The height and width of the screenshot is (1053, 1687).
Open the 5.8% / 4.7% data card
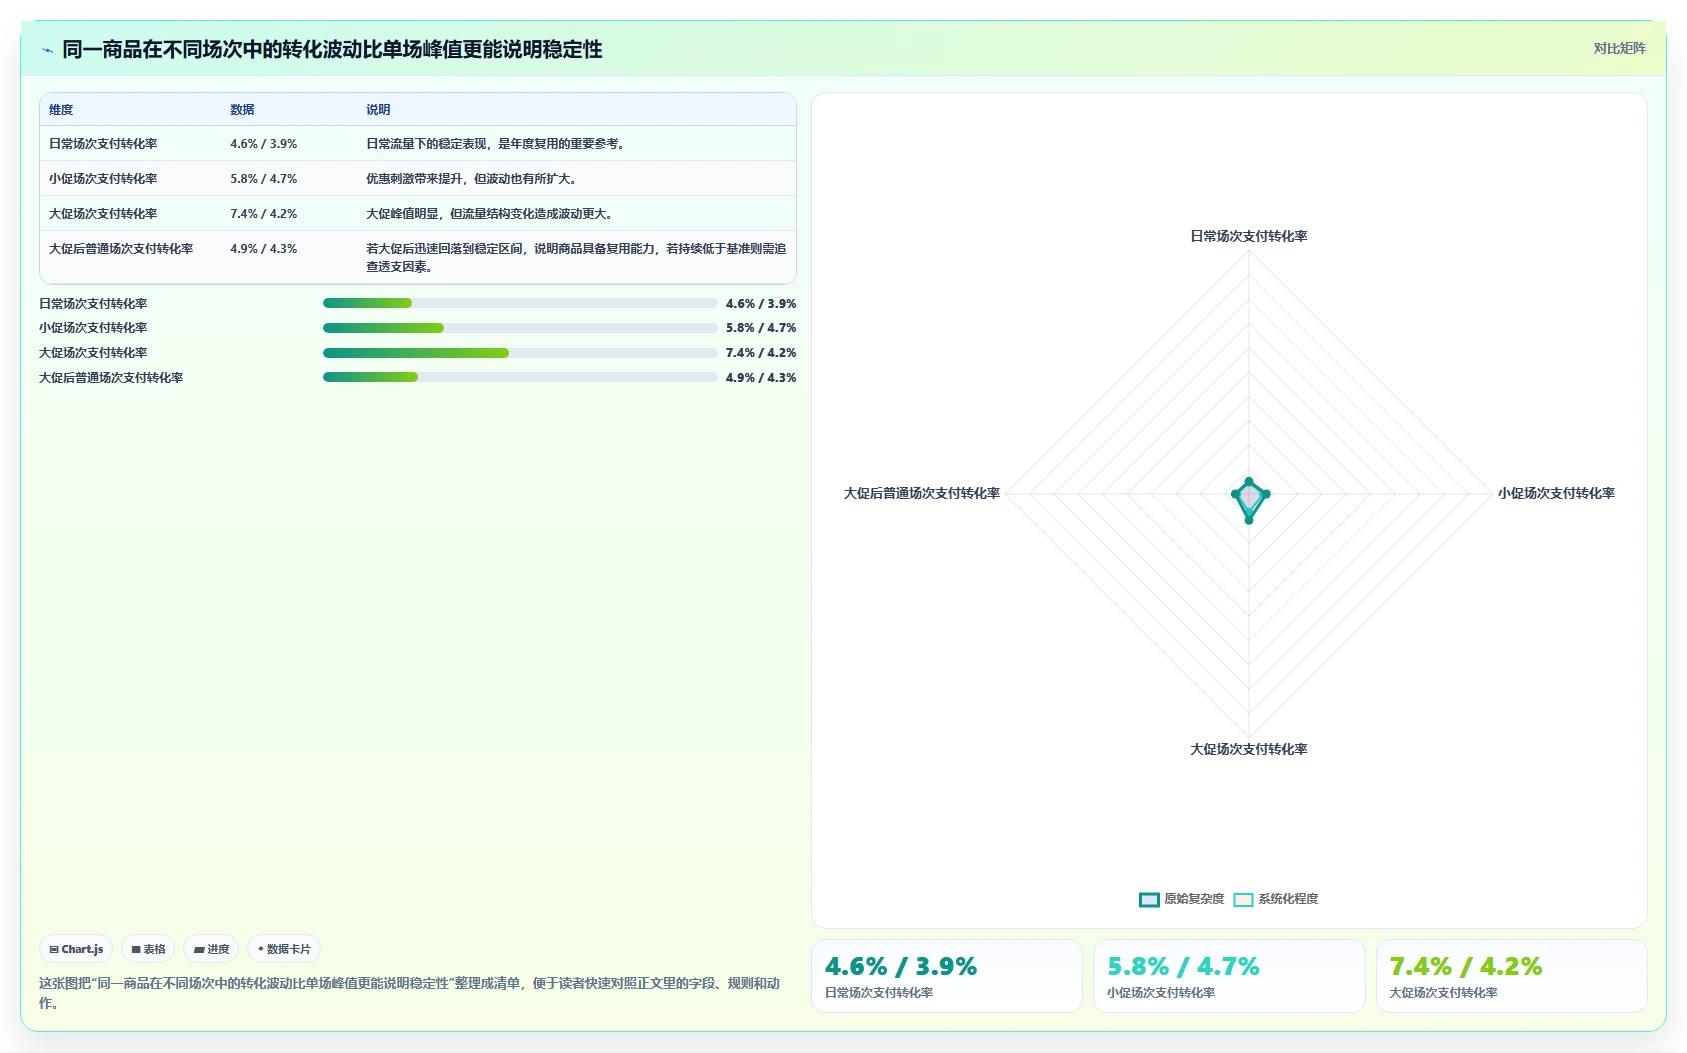tap(1229, 976)
